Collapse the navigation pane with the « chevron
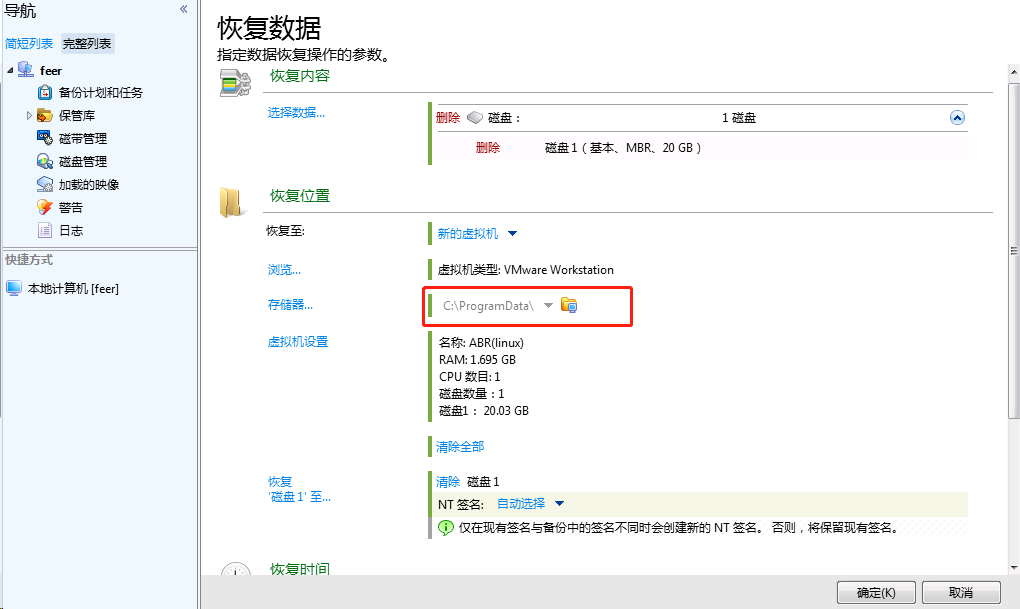The image size is (1020, 609). click(182, 8)
